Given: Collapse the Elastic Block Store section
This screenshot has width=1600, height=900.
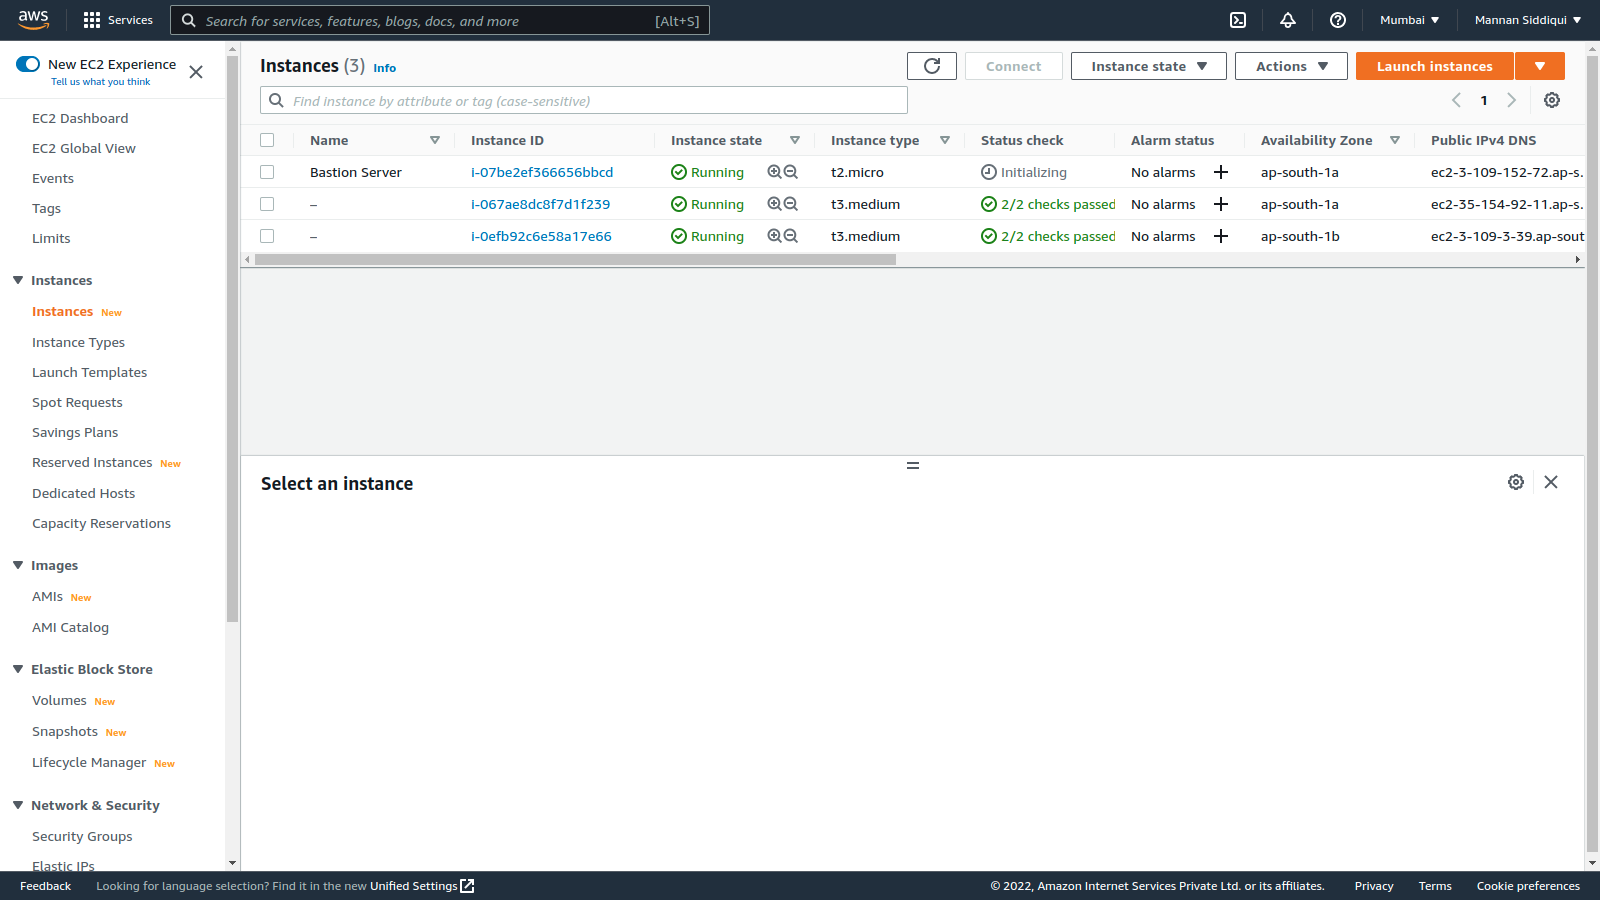Looking at the screenshot, I should pyautogui.click(x=17, y=669).
